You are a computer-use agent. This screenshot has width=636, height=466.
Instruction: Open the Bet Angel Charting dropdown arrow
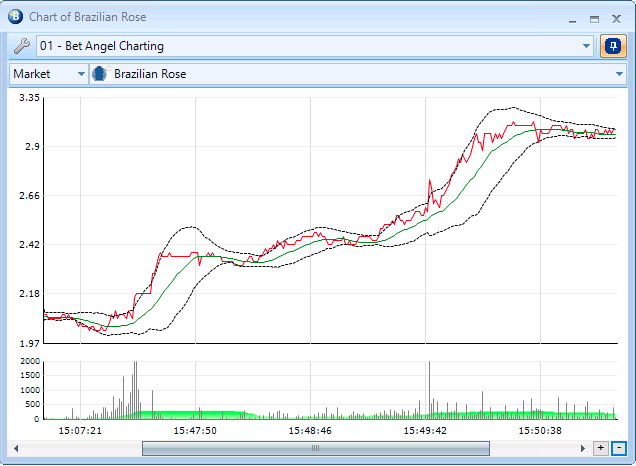(586, 46)
